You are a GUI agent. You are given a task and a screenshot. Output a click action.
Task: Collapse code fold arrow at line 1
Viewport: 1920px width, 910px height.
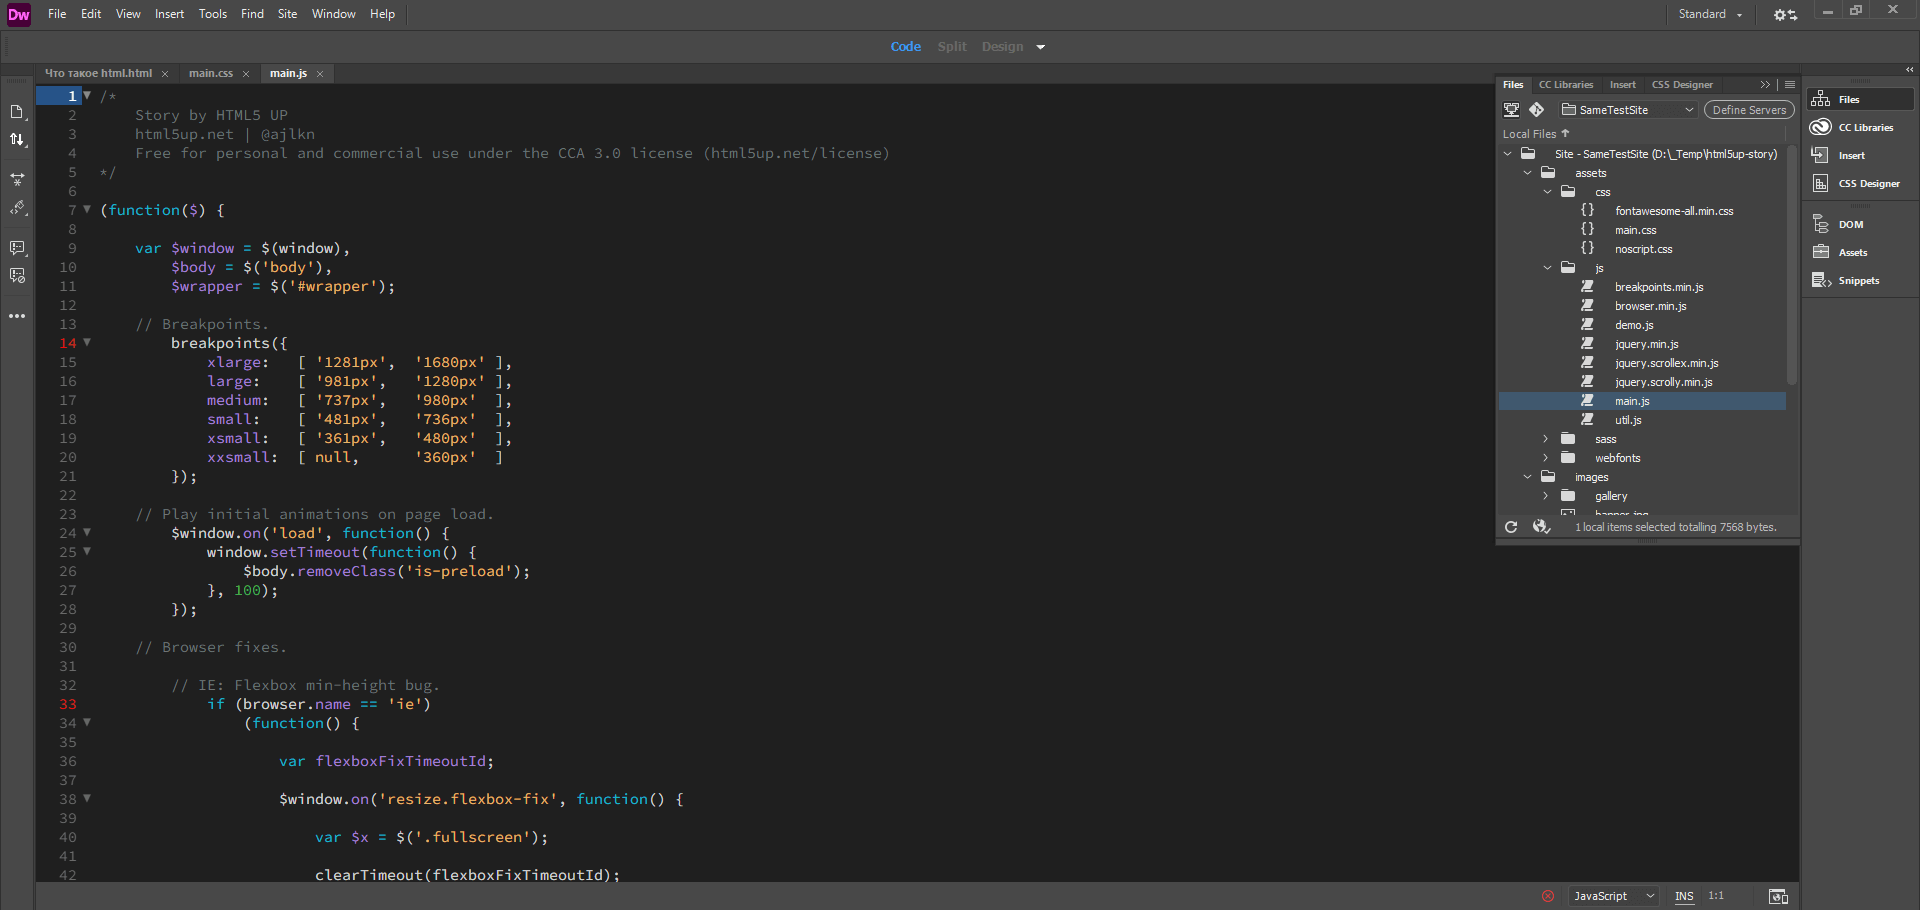click(x=88, y=96)
